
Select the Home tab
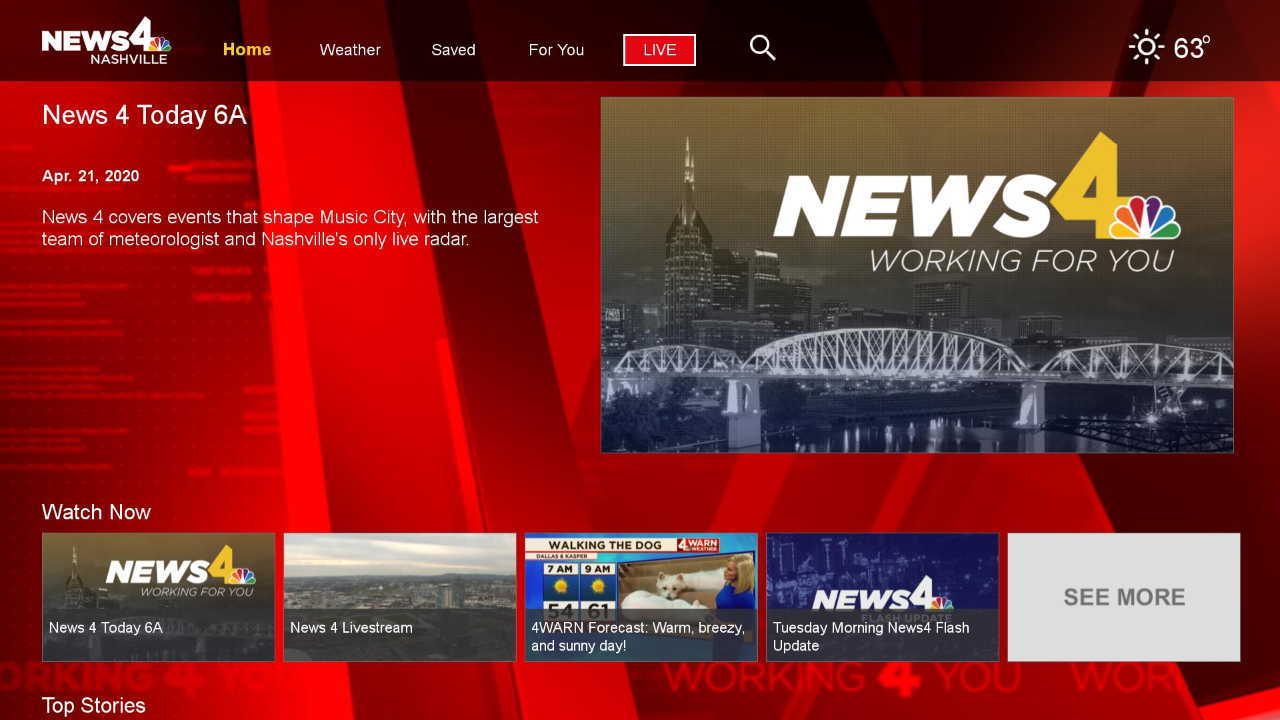coord(246,49)
